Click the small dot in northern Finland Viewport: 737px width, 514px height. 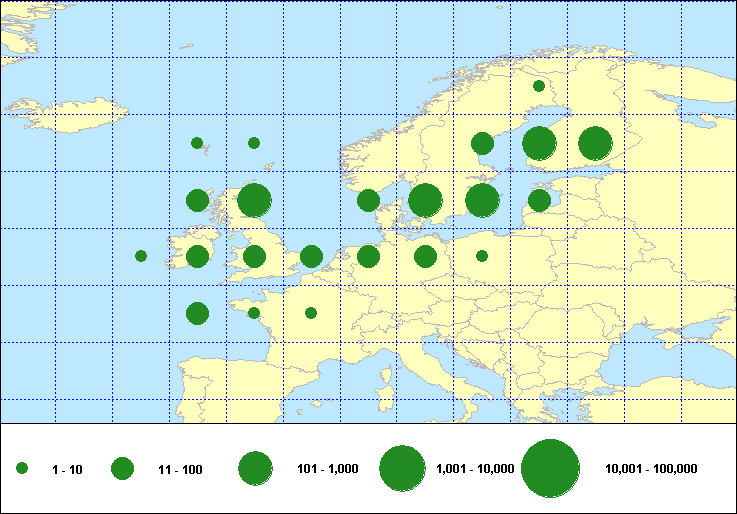(539, 86)
